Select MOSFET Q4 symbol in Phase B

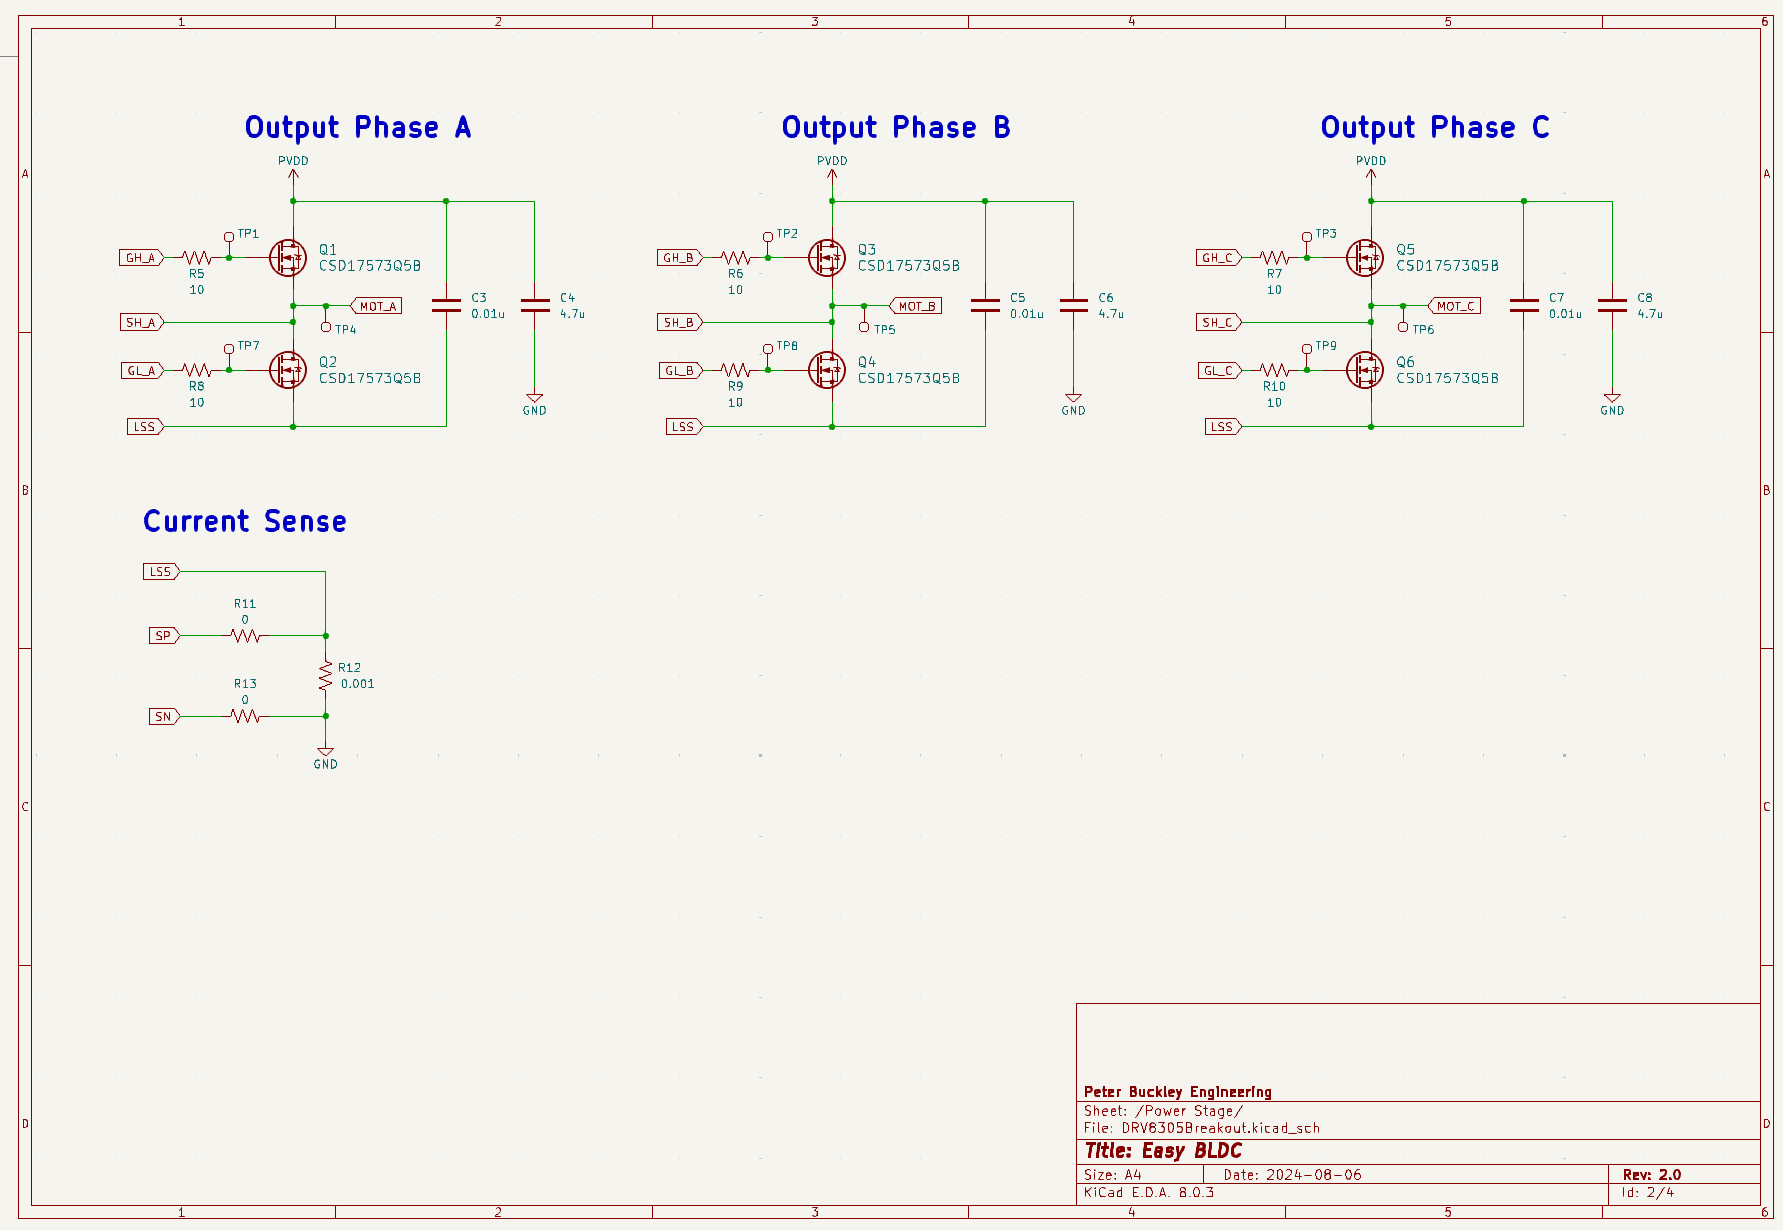[827, 370]
